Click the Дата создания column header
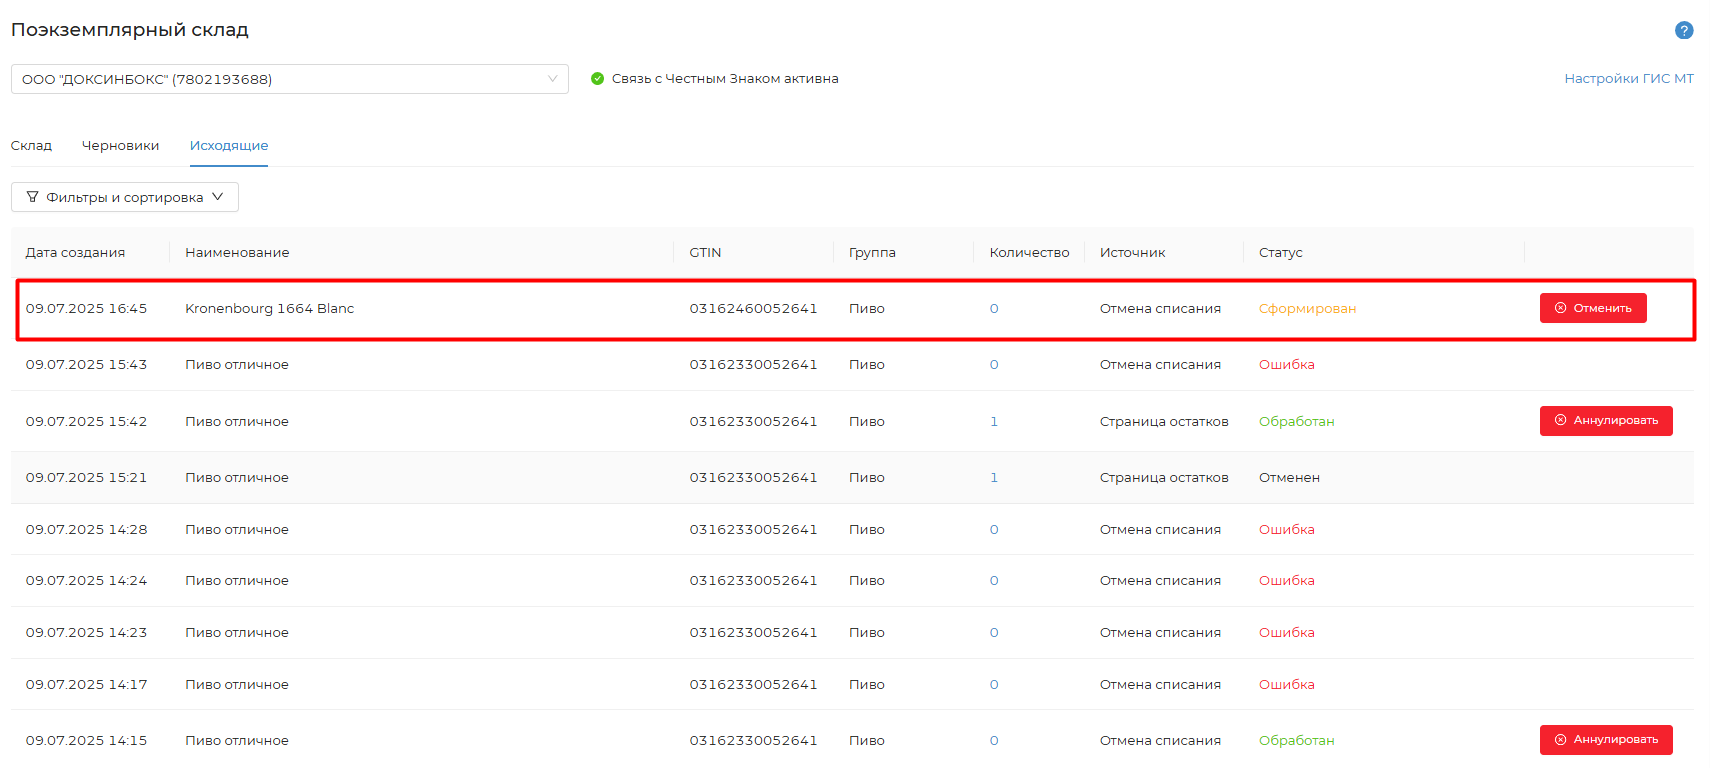Screen dimensions: 1710x768 pyautogui.click(x=75, y=253)
